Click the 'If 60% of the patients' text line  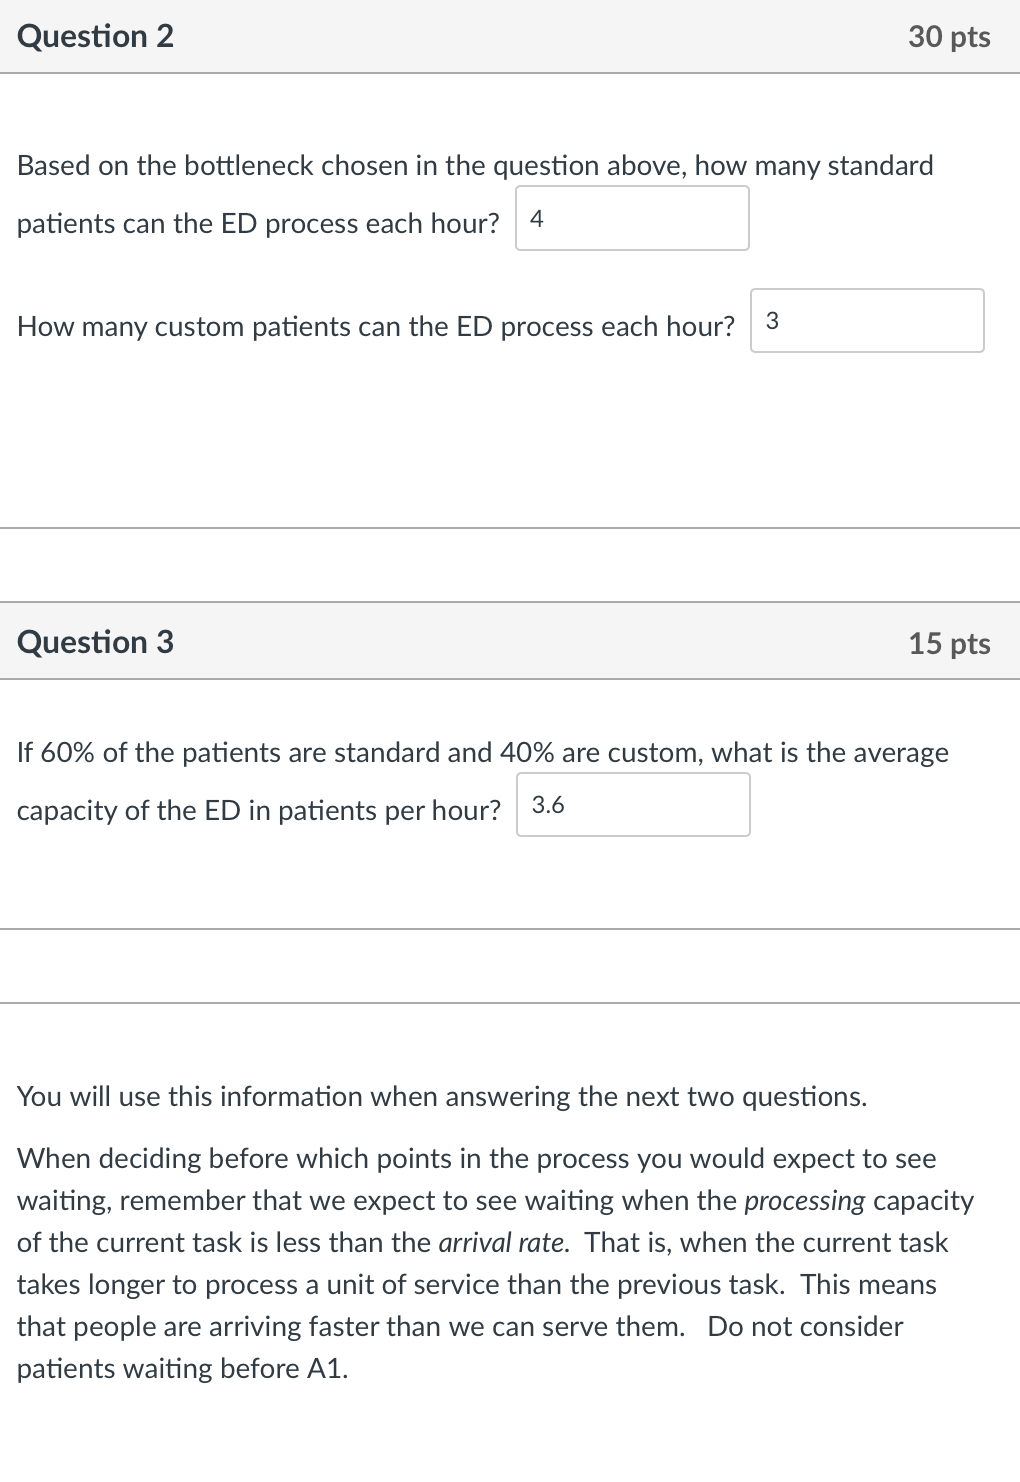pyautogui.click(x=482, y=752)
